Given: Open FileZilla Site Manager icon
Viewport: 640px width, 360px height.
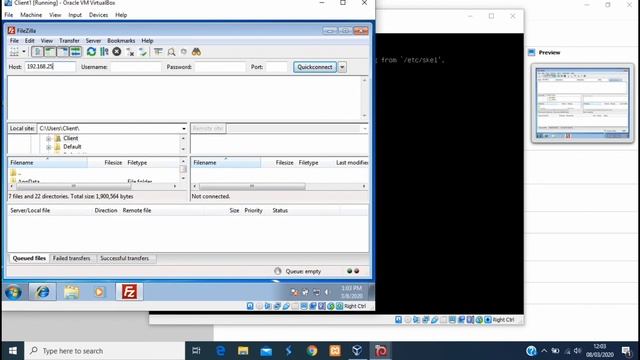Looking at the screenshot, I should 14,52.
